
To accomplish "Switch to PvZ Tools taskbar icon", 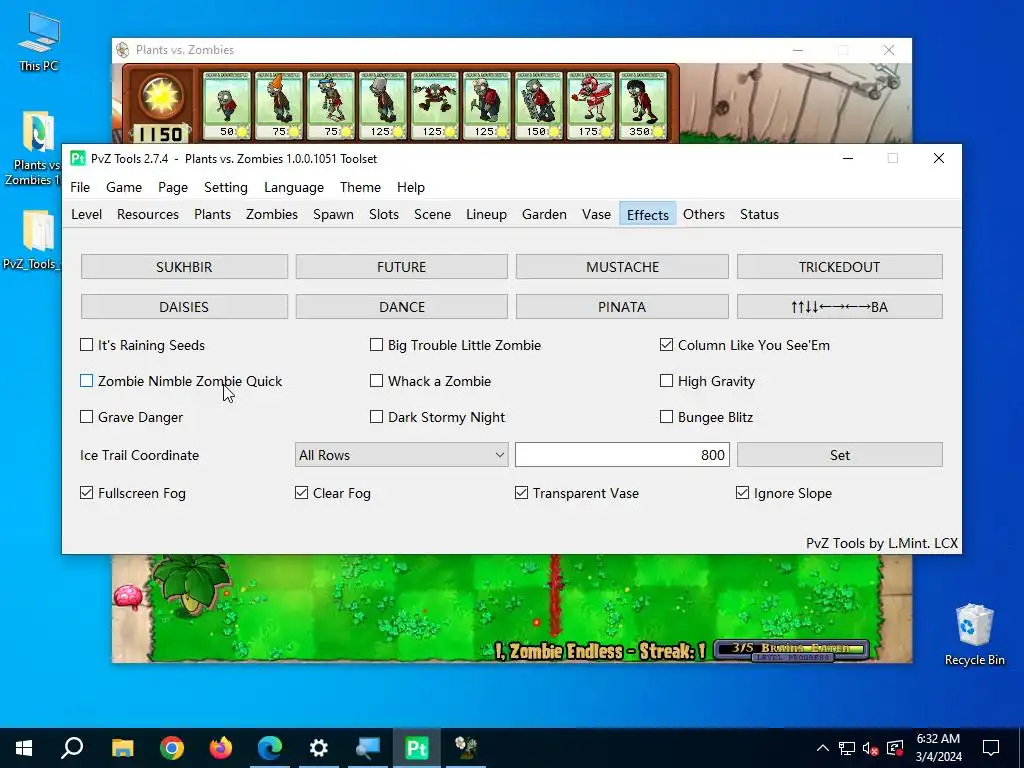I will point(417,748).
